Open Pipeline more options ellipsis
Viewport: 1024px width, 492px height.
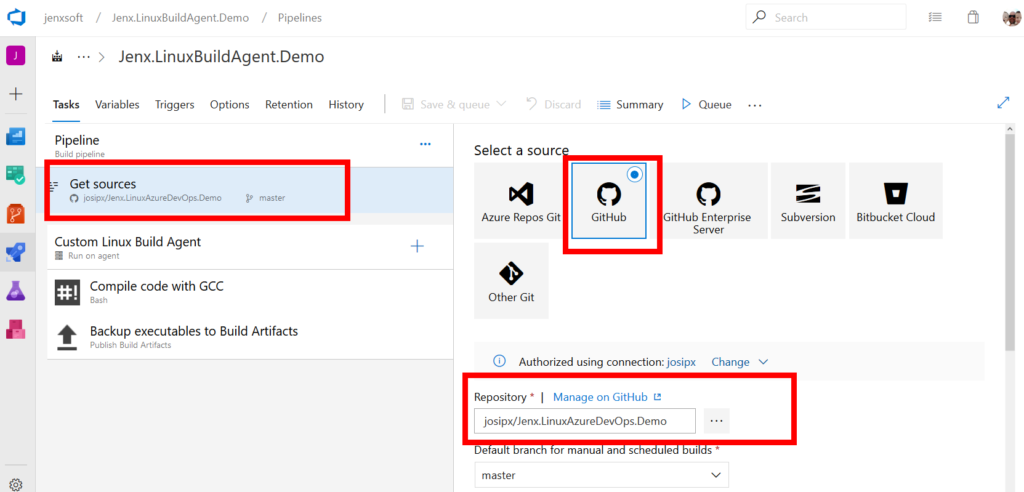pos(425,144)
